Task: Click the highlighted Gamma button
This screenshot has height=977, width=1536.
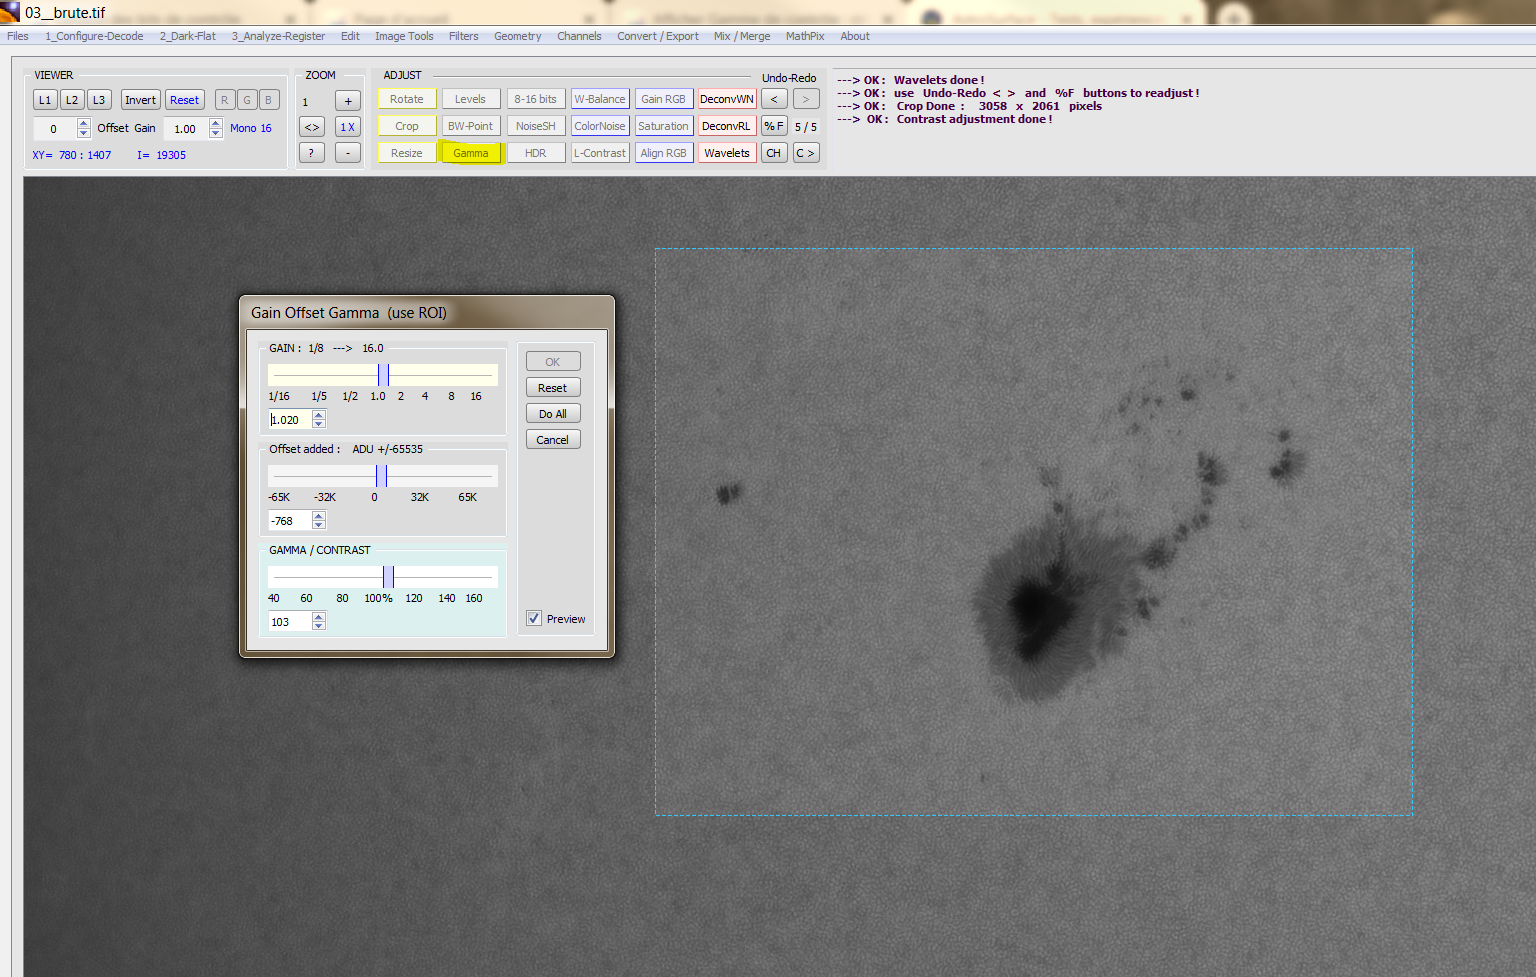Action: point(471,153)
